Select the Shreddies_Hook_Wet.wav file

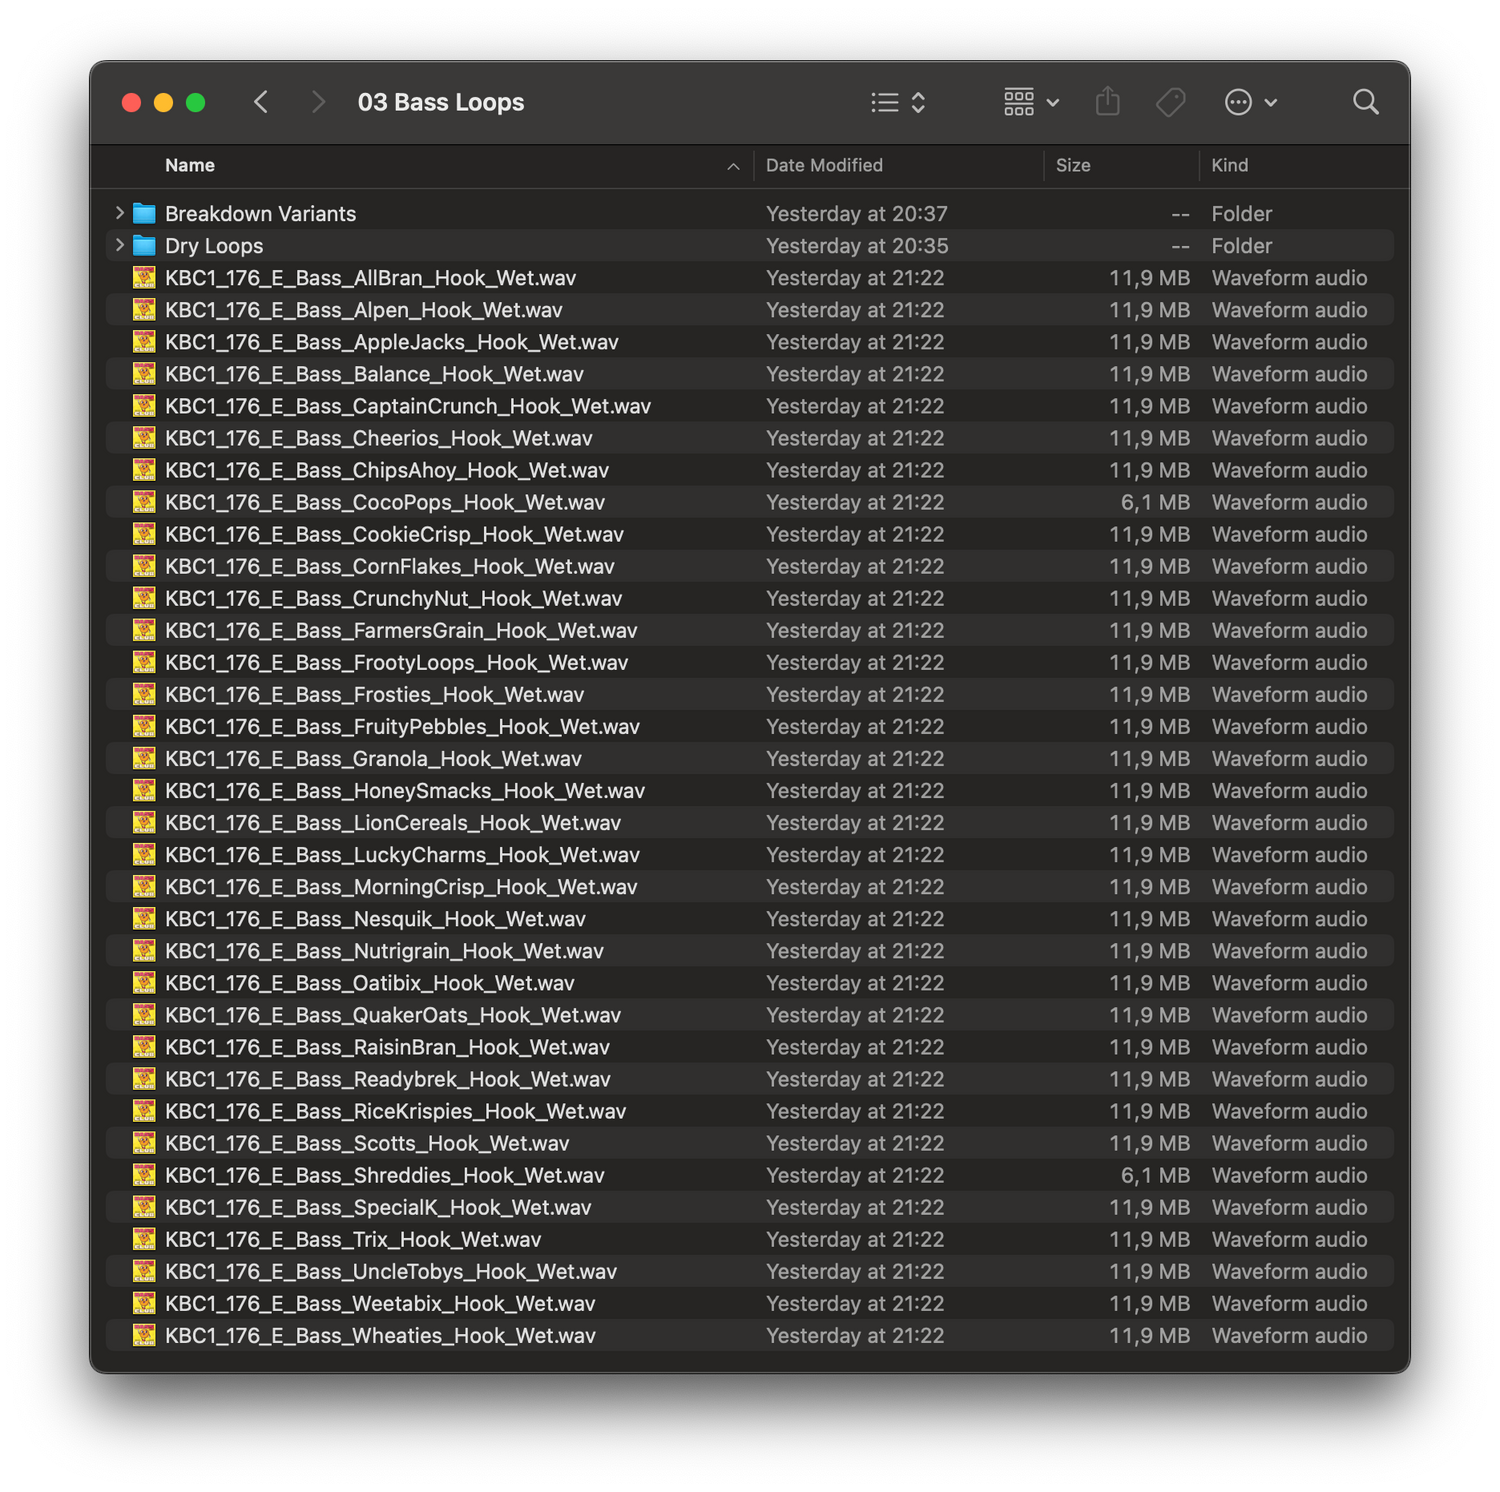click(384, 1175)
